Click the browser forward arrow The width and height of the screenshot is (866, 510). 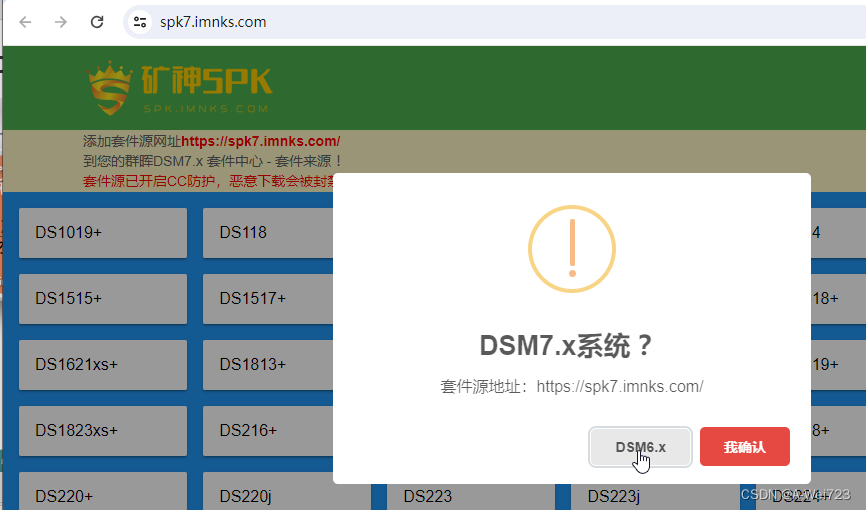(x=61, y=22)
